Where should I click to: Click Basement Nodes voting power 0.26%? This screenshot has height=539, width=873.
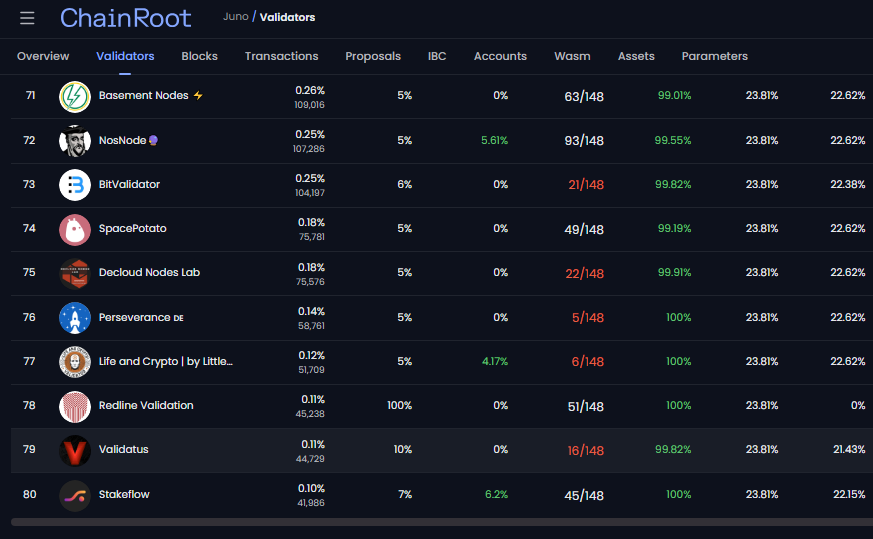click(310, 90)
